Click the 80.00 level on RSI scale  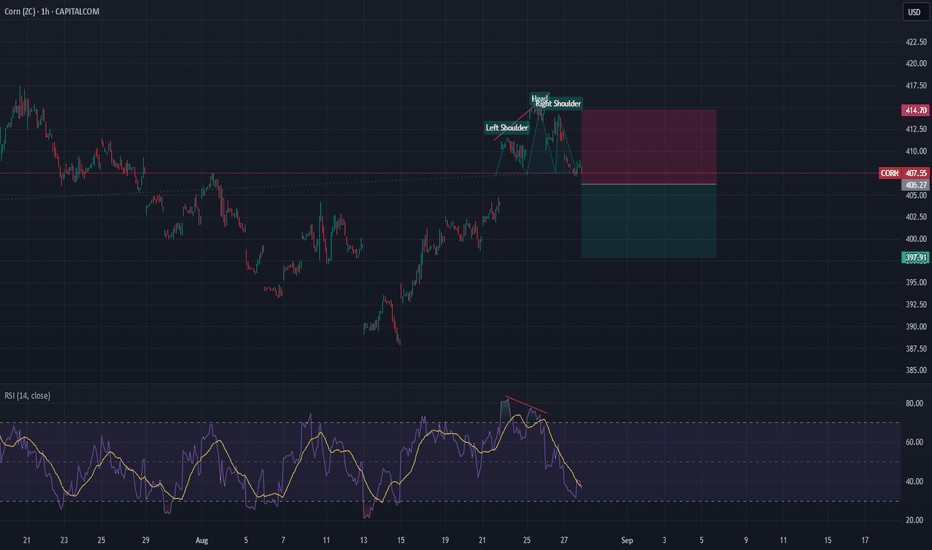pyautogui.click(x=915, y=404)
